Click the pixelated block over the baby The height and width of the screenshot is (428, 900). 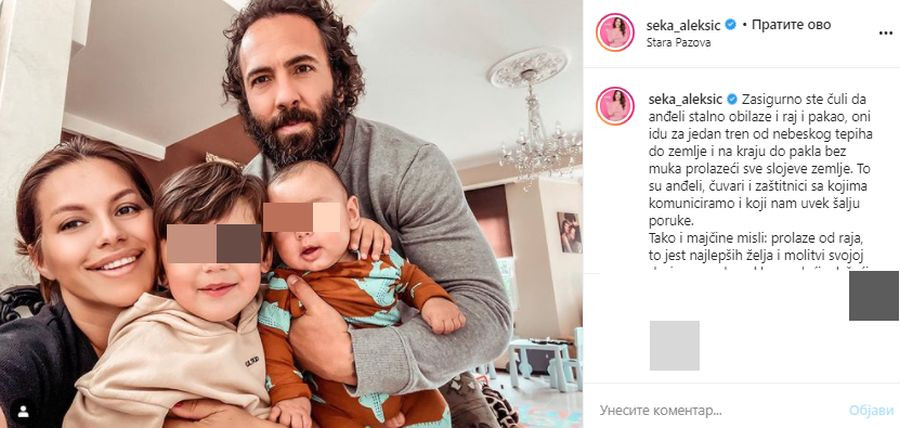pos(302,217)
